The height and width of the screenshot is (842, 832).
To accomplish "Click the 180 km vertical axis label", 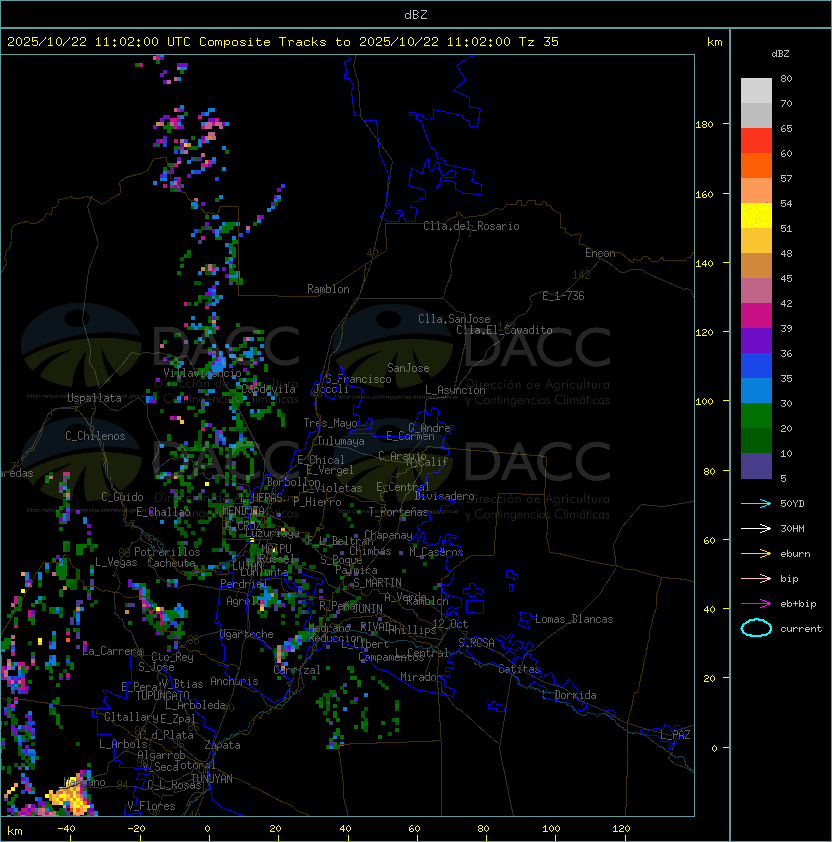I will click(704, 125).
